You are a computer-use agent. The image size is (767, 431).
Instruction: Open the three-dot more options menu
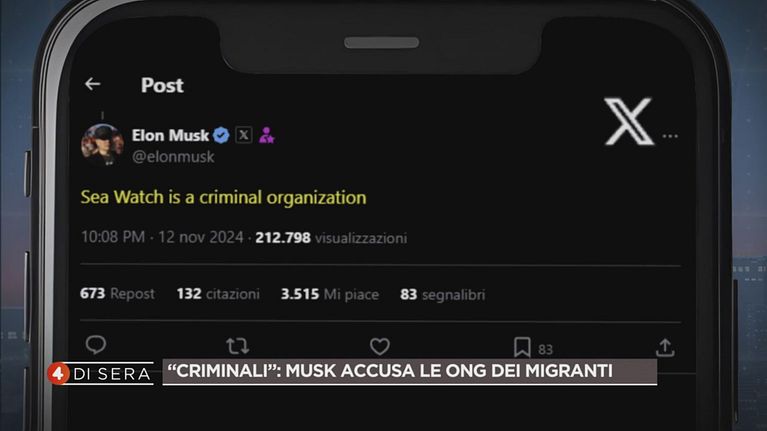pos(670,136)
